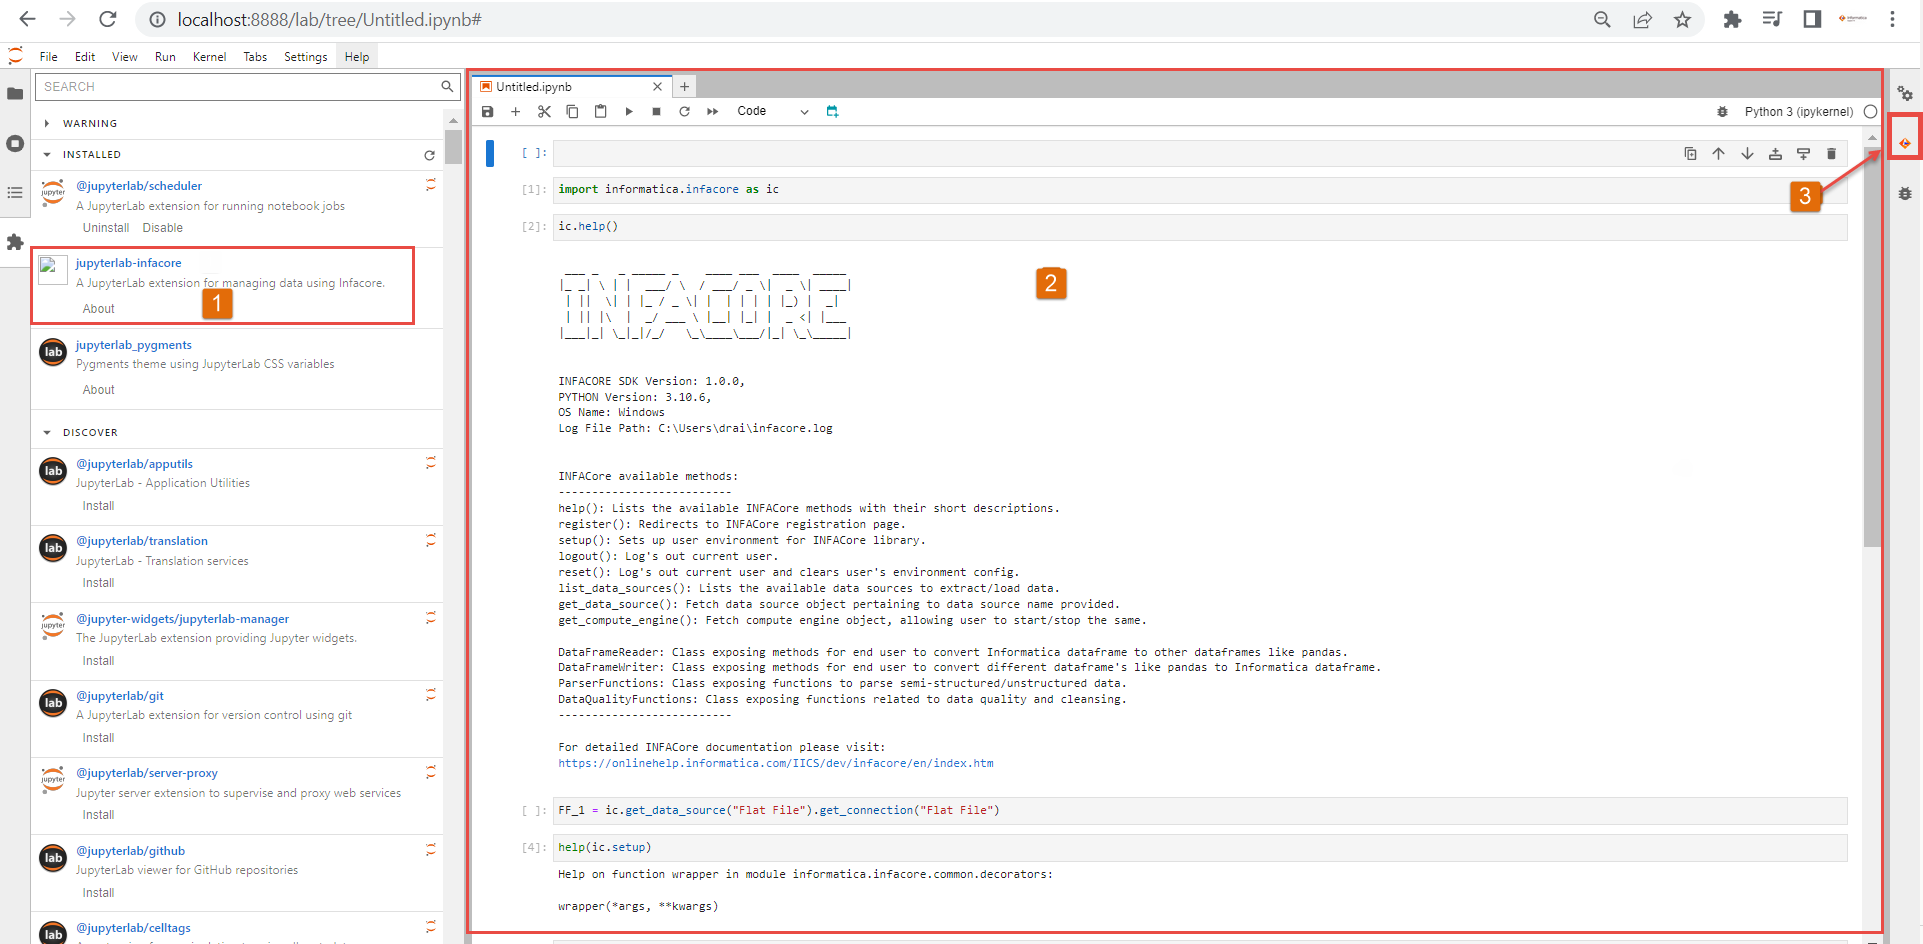Open a new launcher tab with plus
This screenshot has width=1923, height=944.
click(684, 87)
